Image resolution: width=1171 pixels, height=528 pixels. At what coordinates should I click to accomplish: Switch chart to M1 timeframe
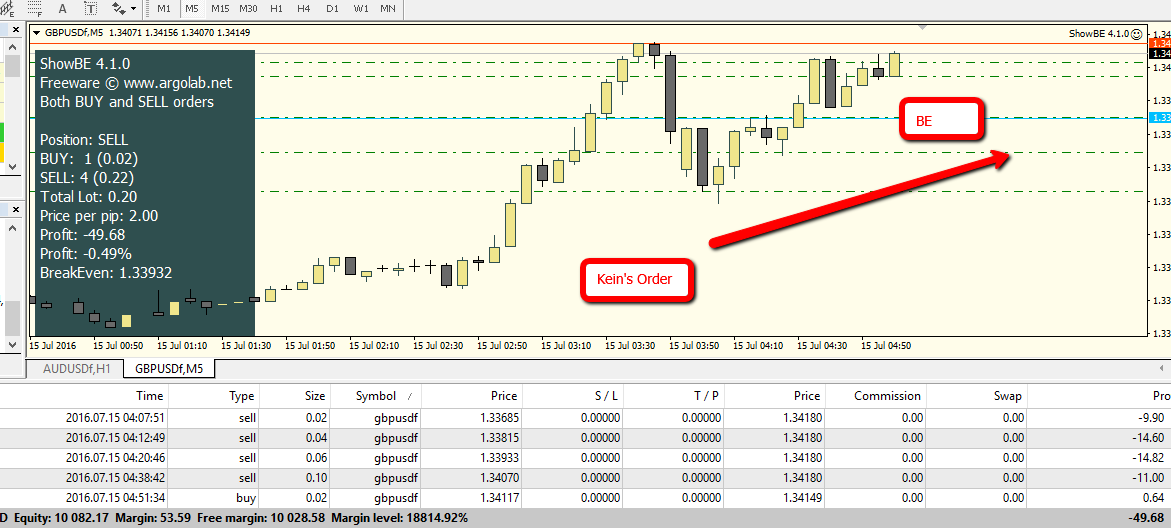pos(164,9)
